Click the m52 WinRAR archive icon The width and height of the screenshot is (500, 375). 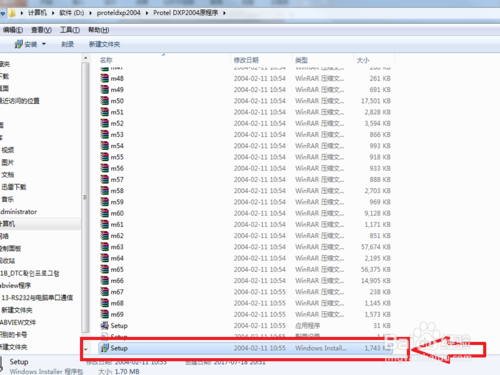pos(105,123)
